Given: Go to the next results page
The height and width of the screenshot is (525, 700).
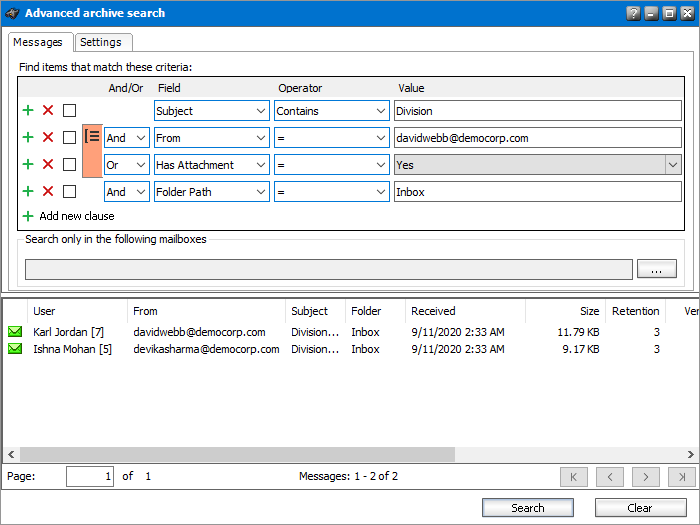Looking at the screenshot, I should click(x=646, y=477).
